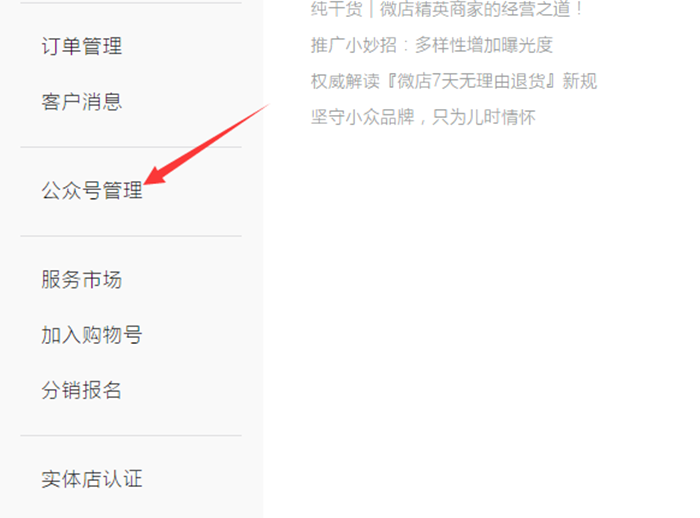Sign up for distribution via 分销报名
Screen dimensions: 700x518
pos(82,390)
